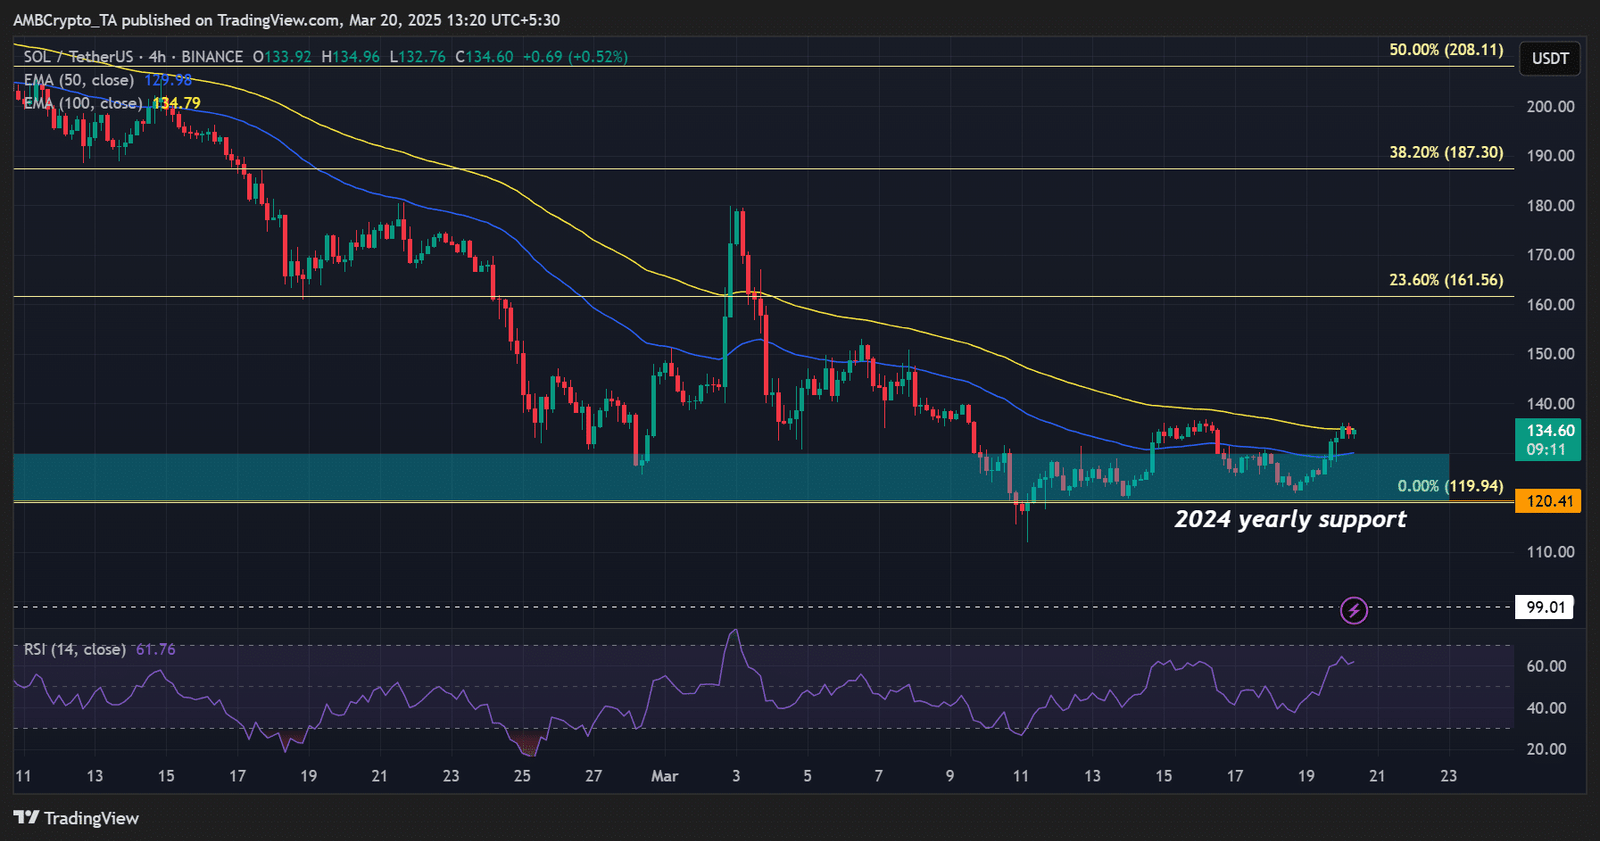1600x841 pixels.
Task: Select the 23.60% (161.56) Fibonacci level label
Action: click(x=1445, y=280)
